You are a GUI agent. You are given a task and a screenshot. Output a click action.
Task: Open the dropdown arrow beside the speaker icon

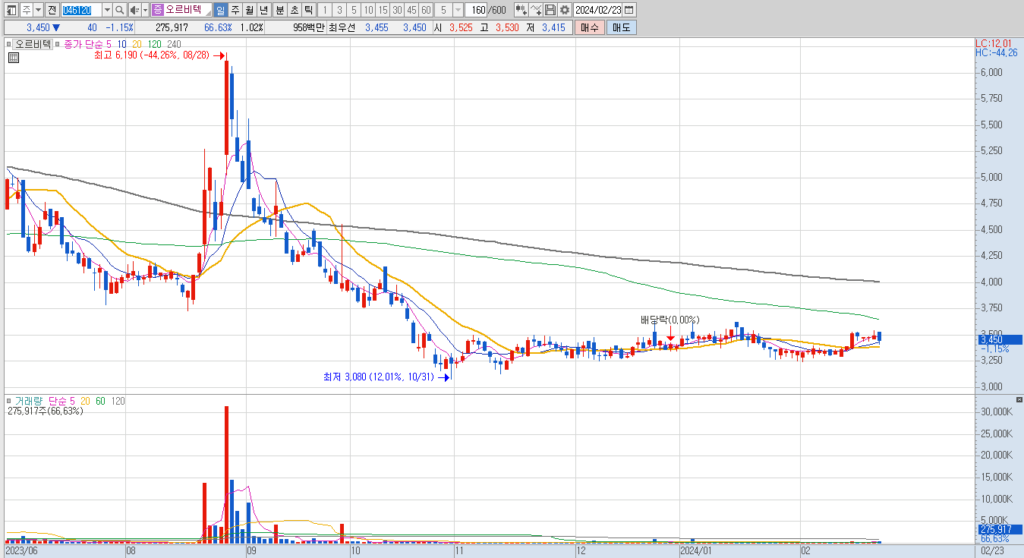click(x=145, y=10)
